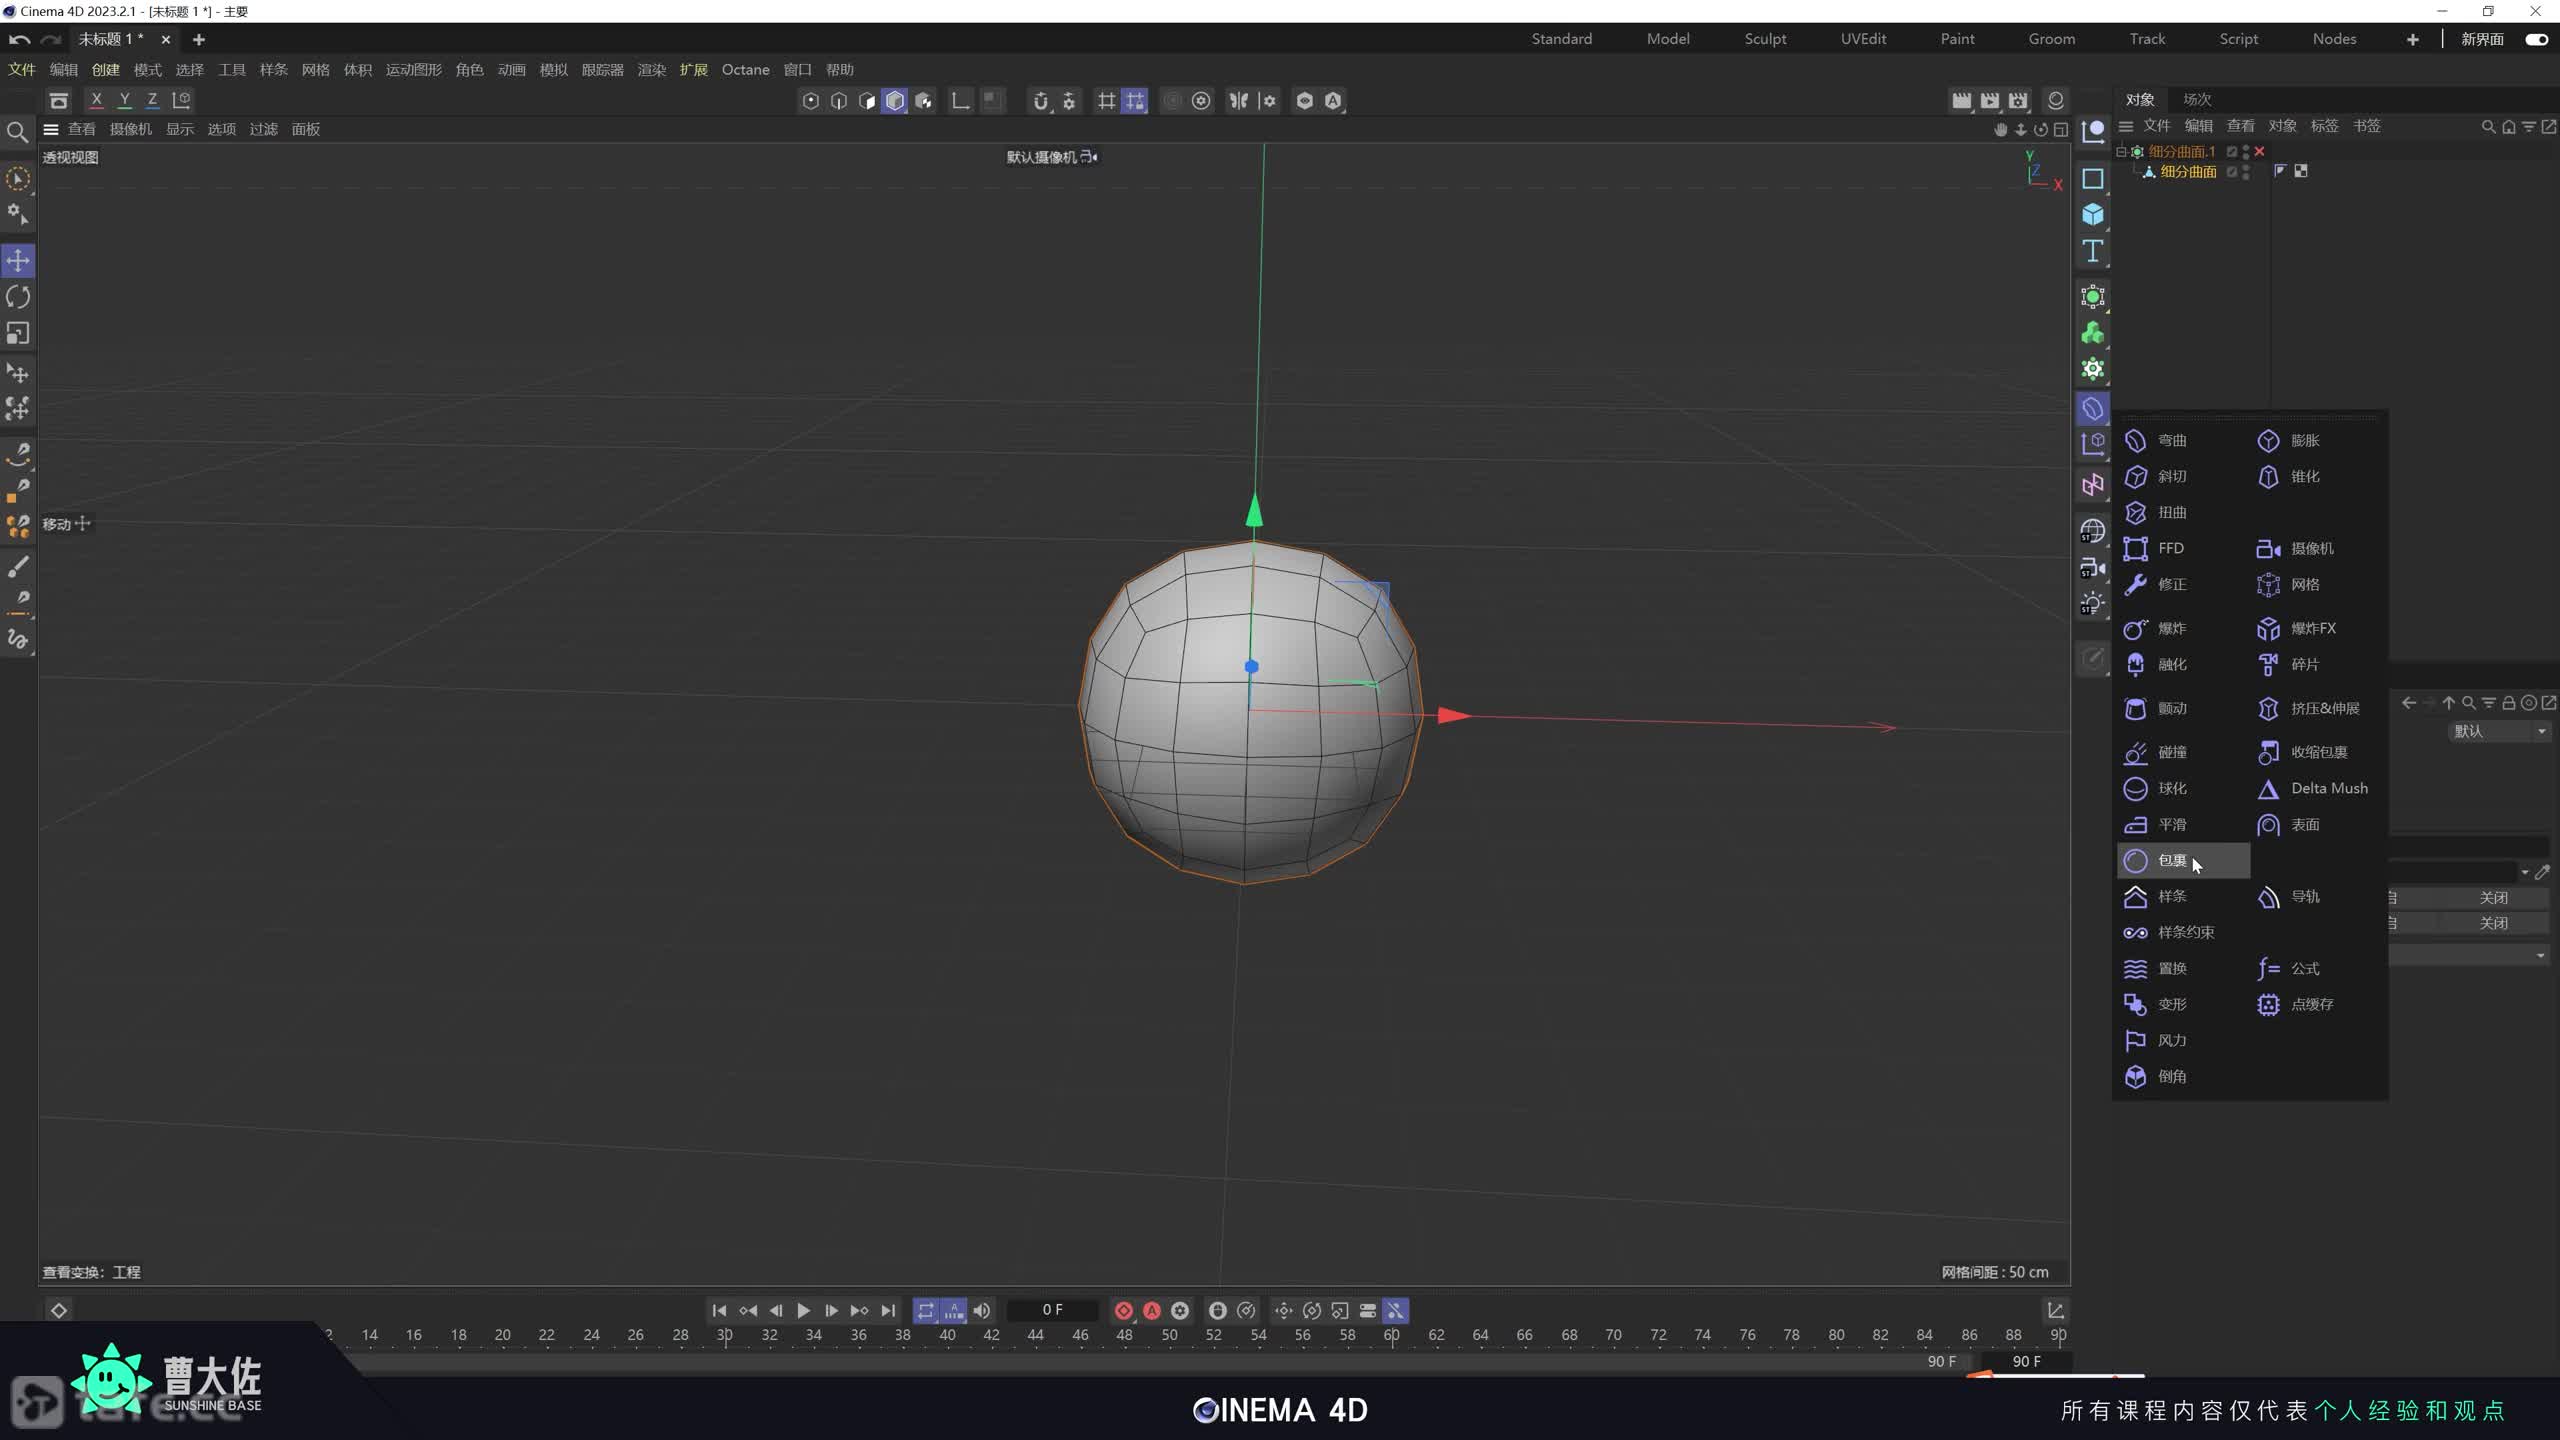Select the 弯曲 (Bend) deformer icon
Image resolution: width=2560 pixels, height=1440 pixels.
(2136, 440)
